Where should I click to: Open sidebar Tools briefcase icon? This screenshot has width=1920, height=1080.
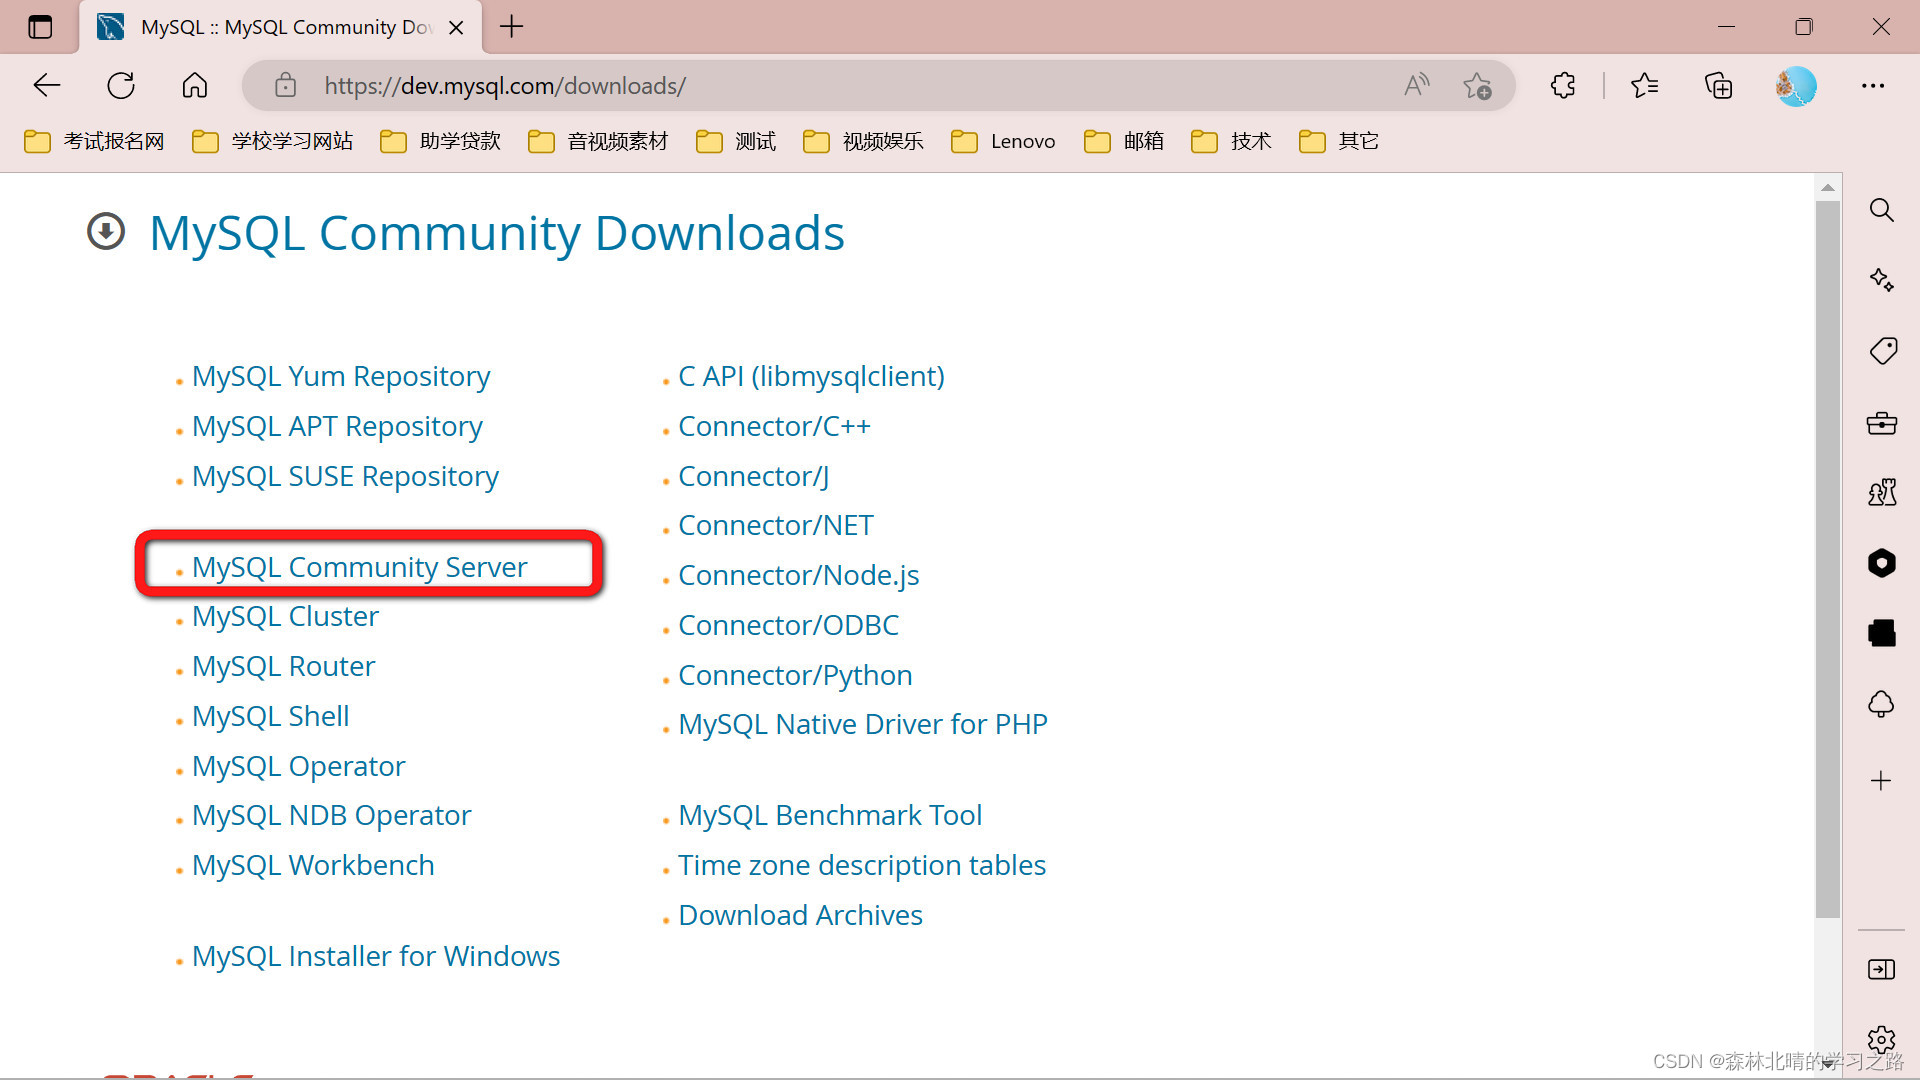click(1881, 423)
